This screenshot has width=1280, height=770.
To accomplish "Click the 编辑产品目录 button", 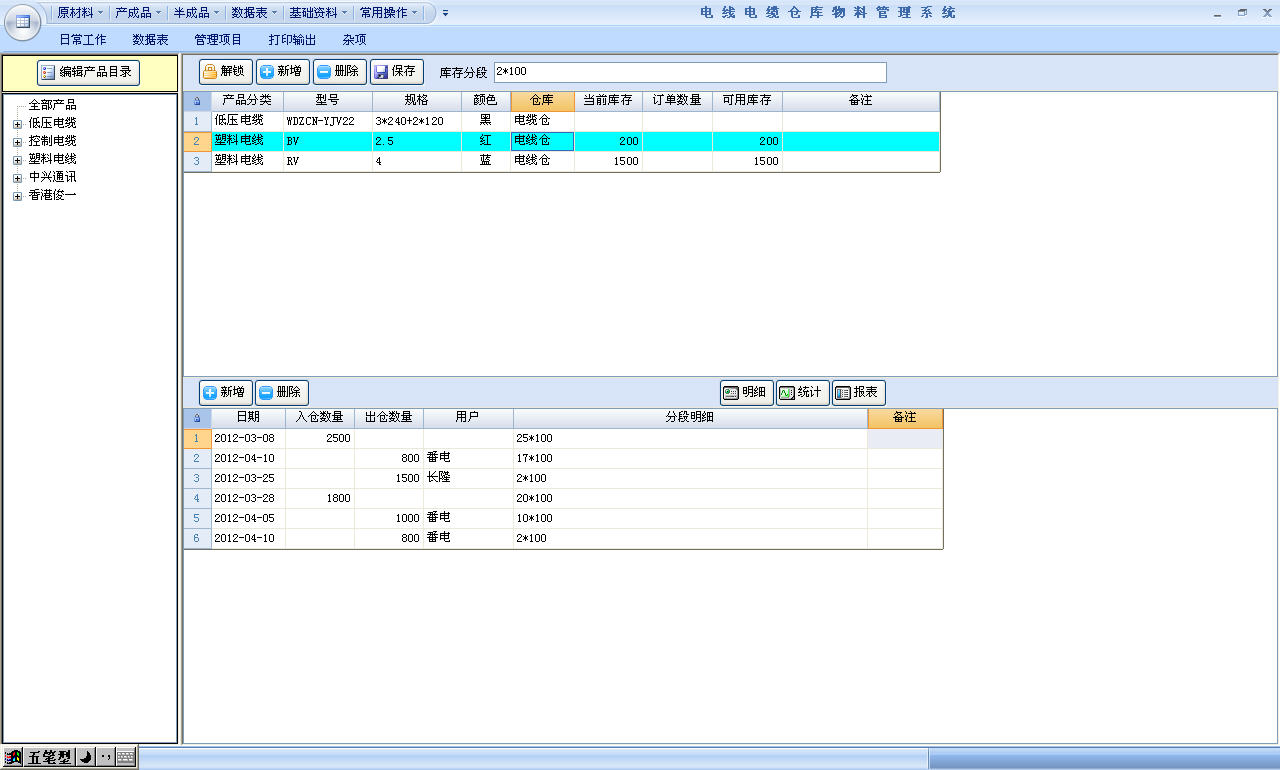I will point(88,72).
